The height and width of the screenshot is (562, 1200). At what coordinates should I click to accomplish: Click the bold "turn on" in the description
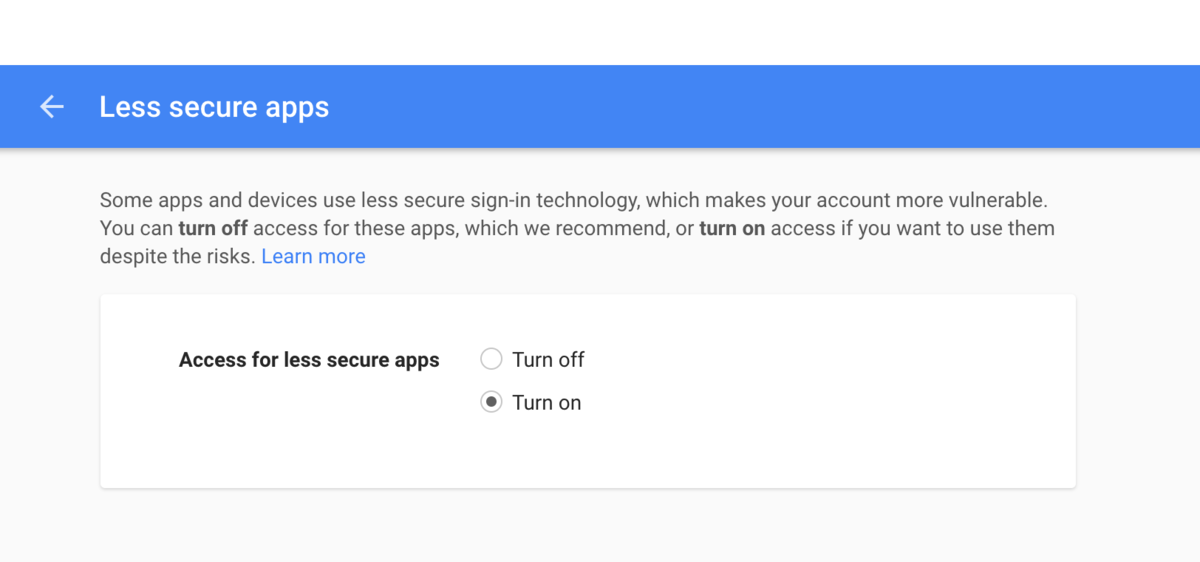coord(732,228)
